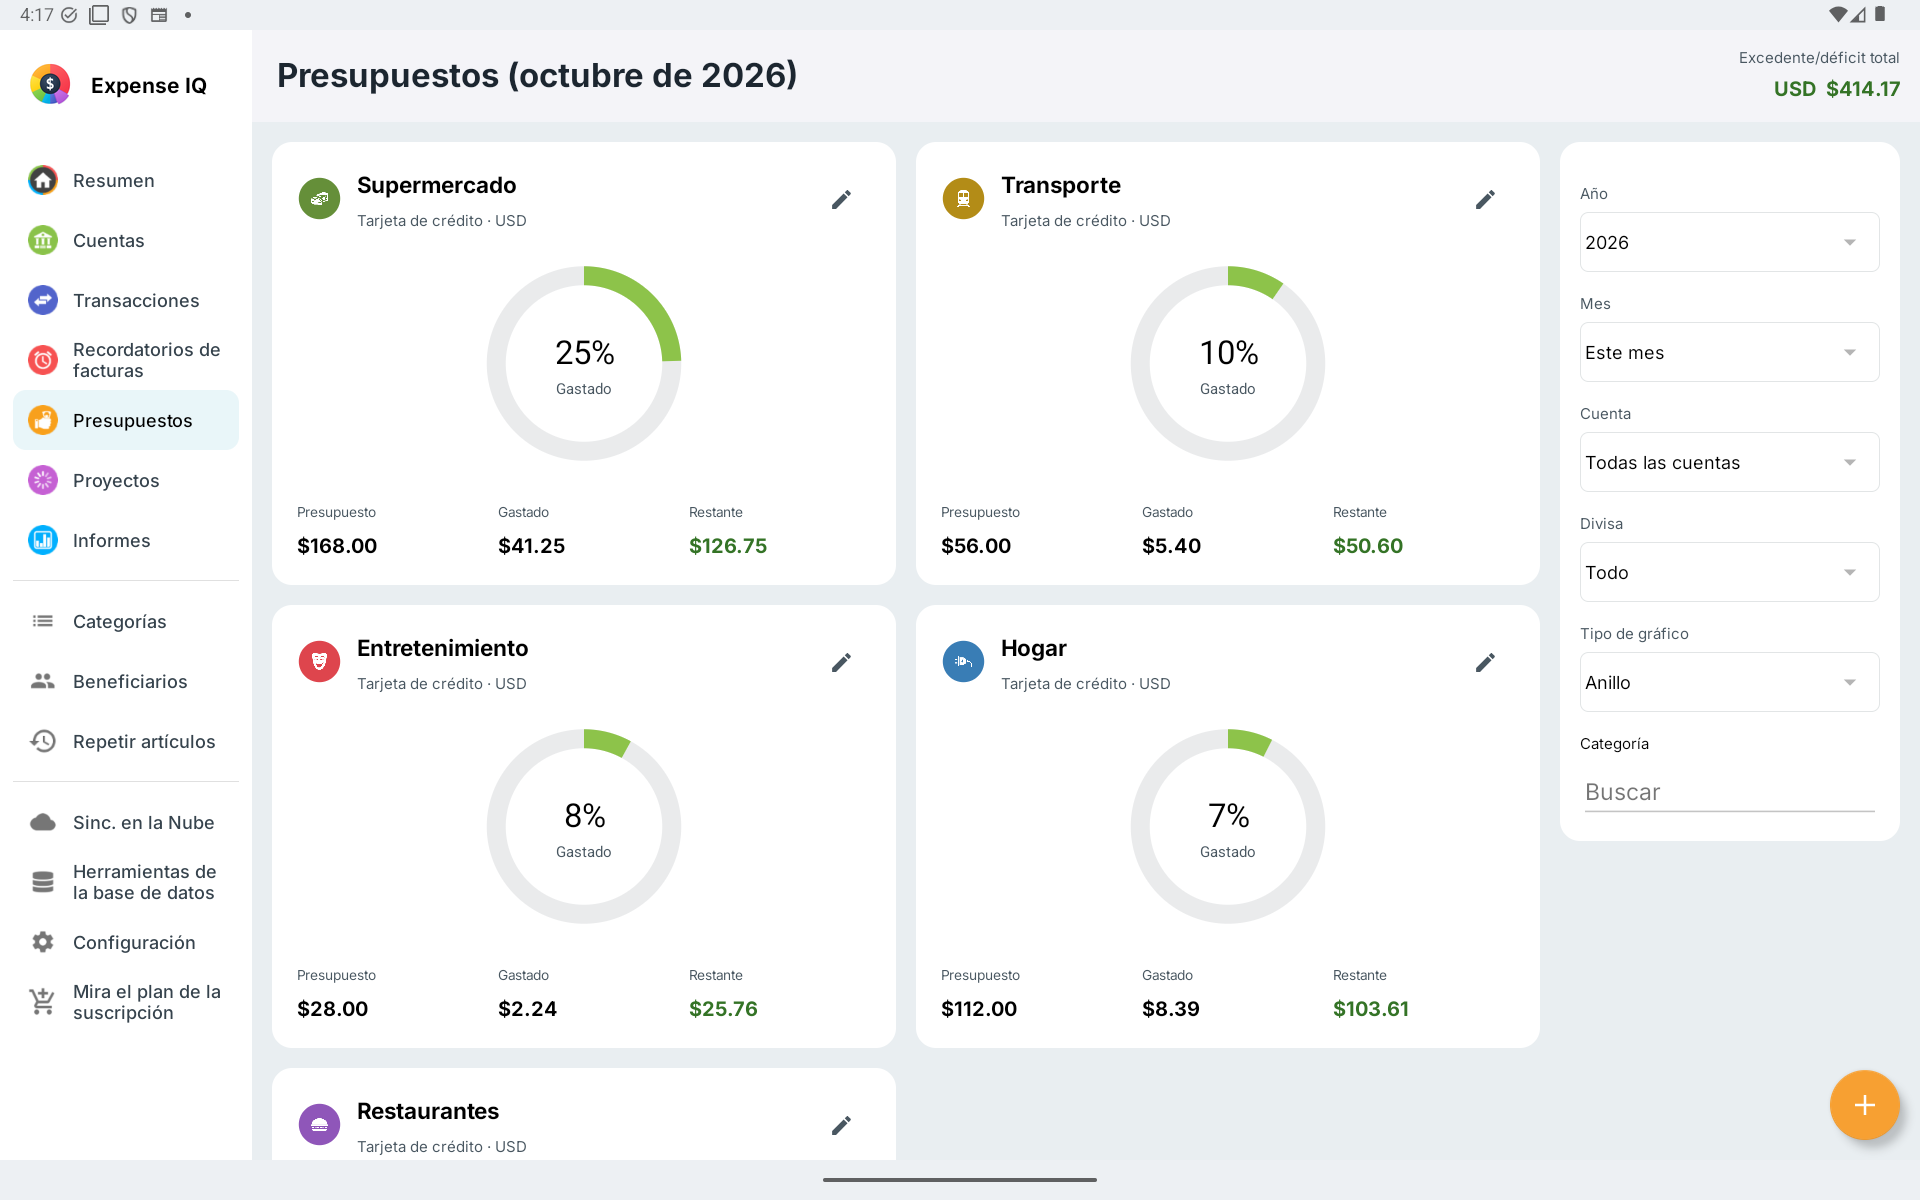
Task: Open database tools icon
Action: 43,882
